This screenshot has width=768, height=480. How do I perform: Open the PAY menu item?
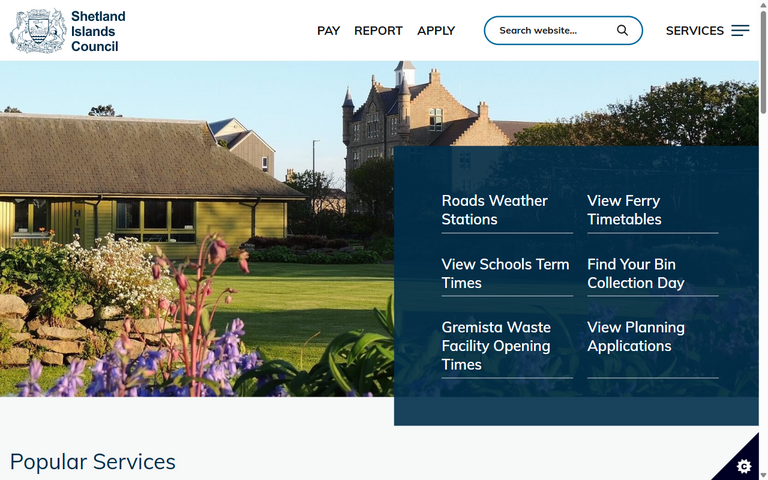click(328, 31)
